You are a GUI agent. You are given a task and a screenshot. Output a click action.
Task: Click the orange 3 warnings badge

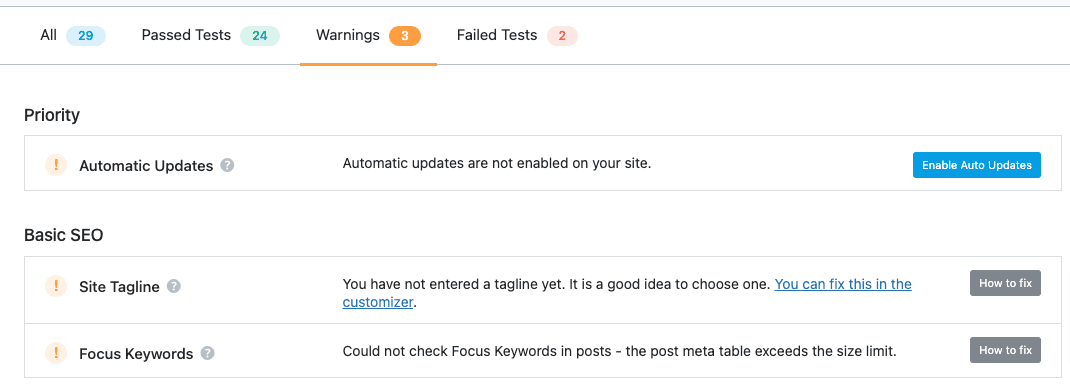[405, 35]
